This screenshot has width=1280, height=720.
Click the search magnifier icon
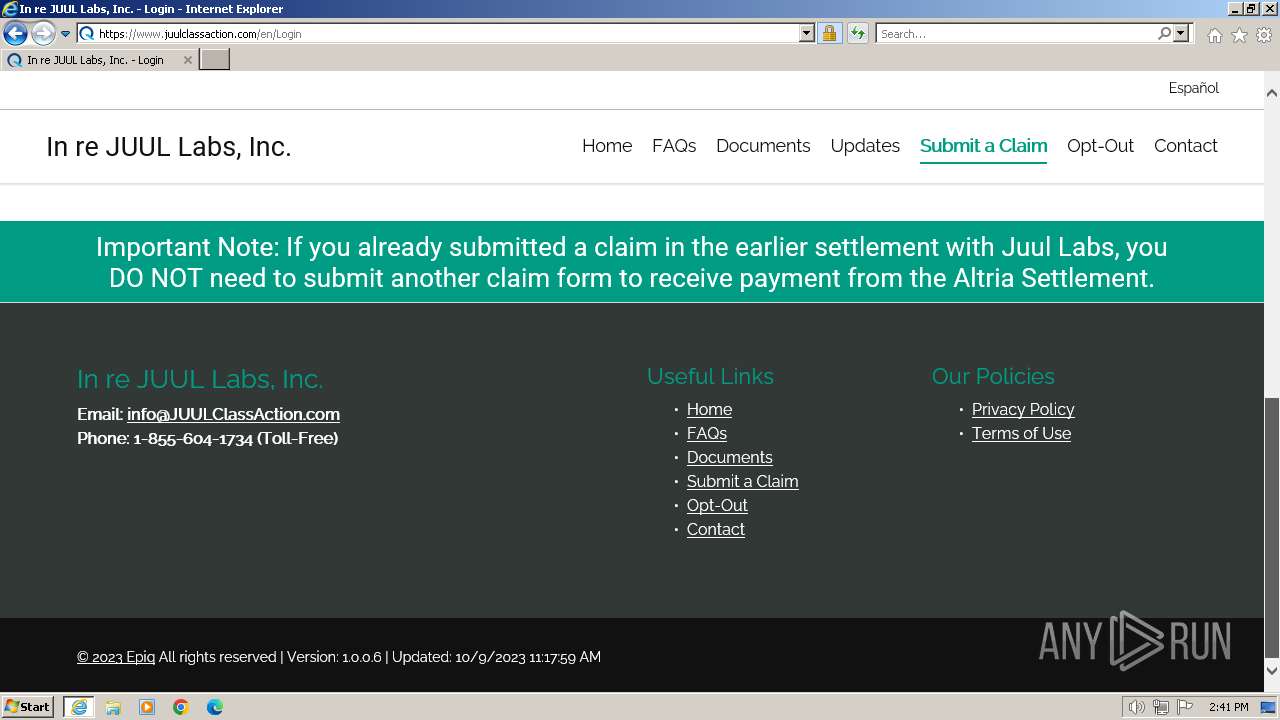1164,33
